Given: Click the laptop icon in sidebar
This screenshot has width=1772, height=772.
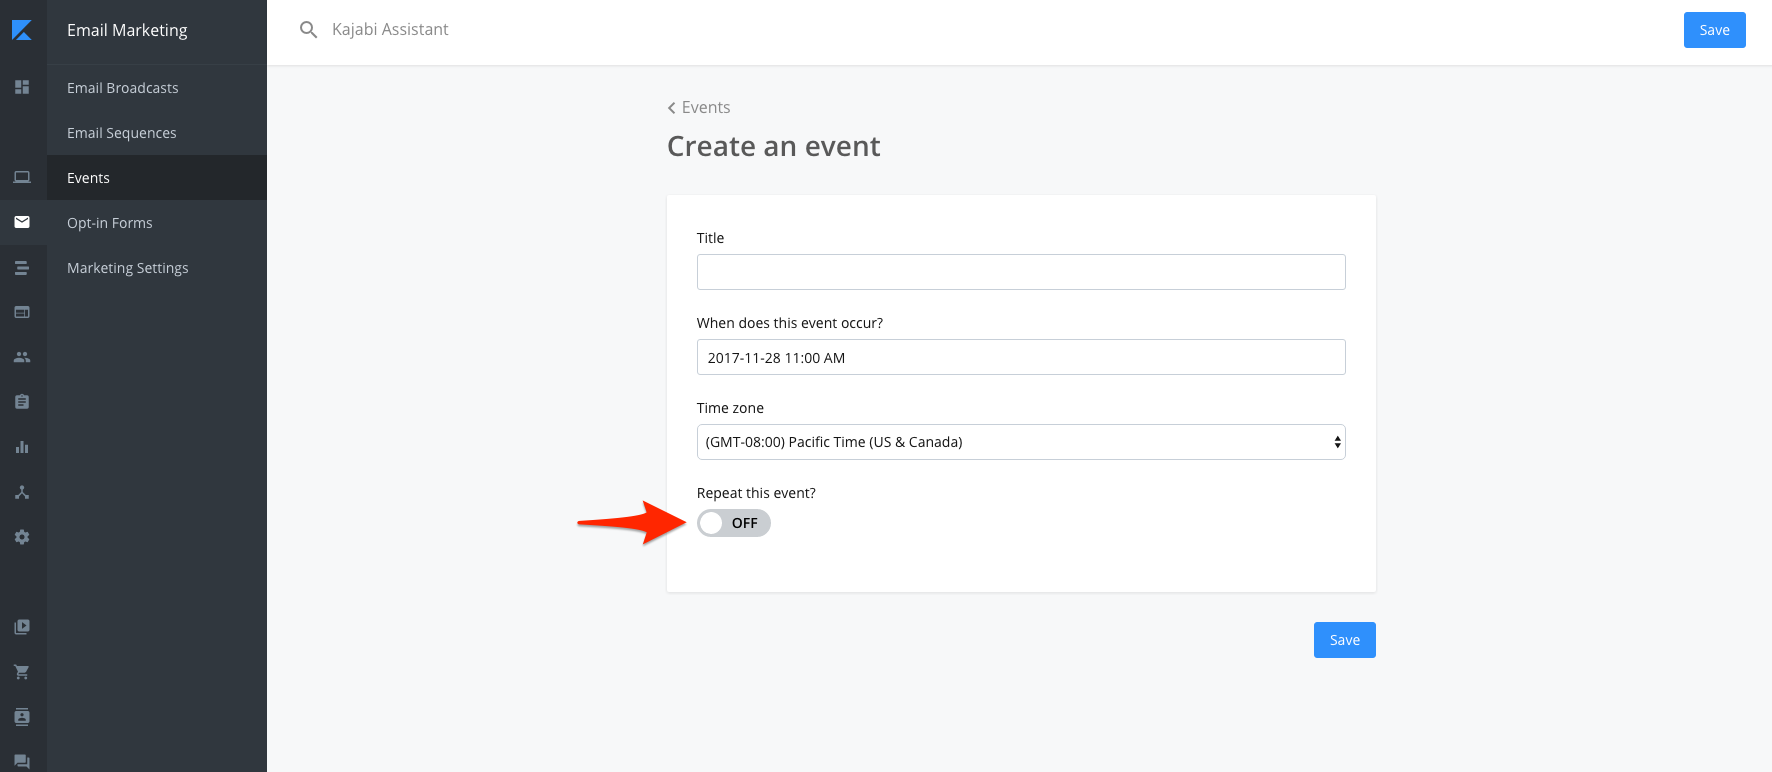Looking at the screenshot, I should pyautogui.click(x=22, y=177).
